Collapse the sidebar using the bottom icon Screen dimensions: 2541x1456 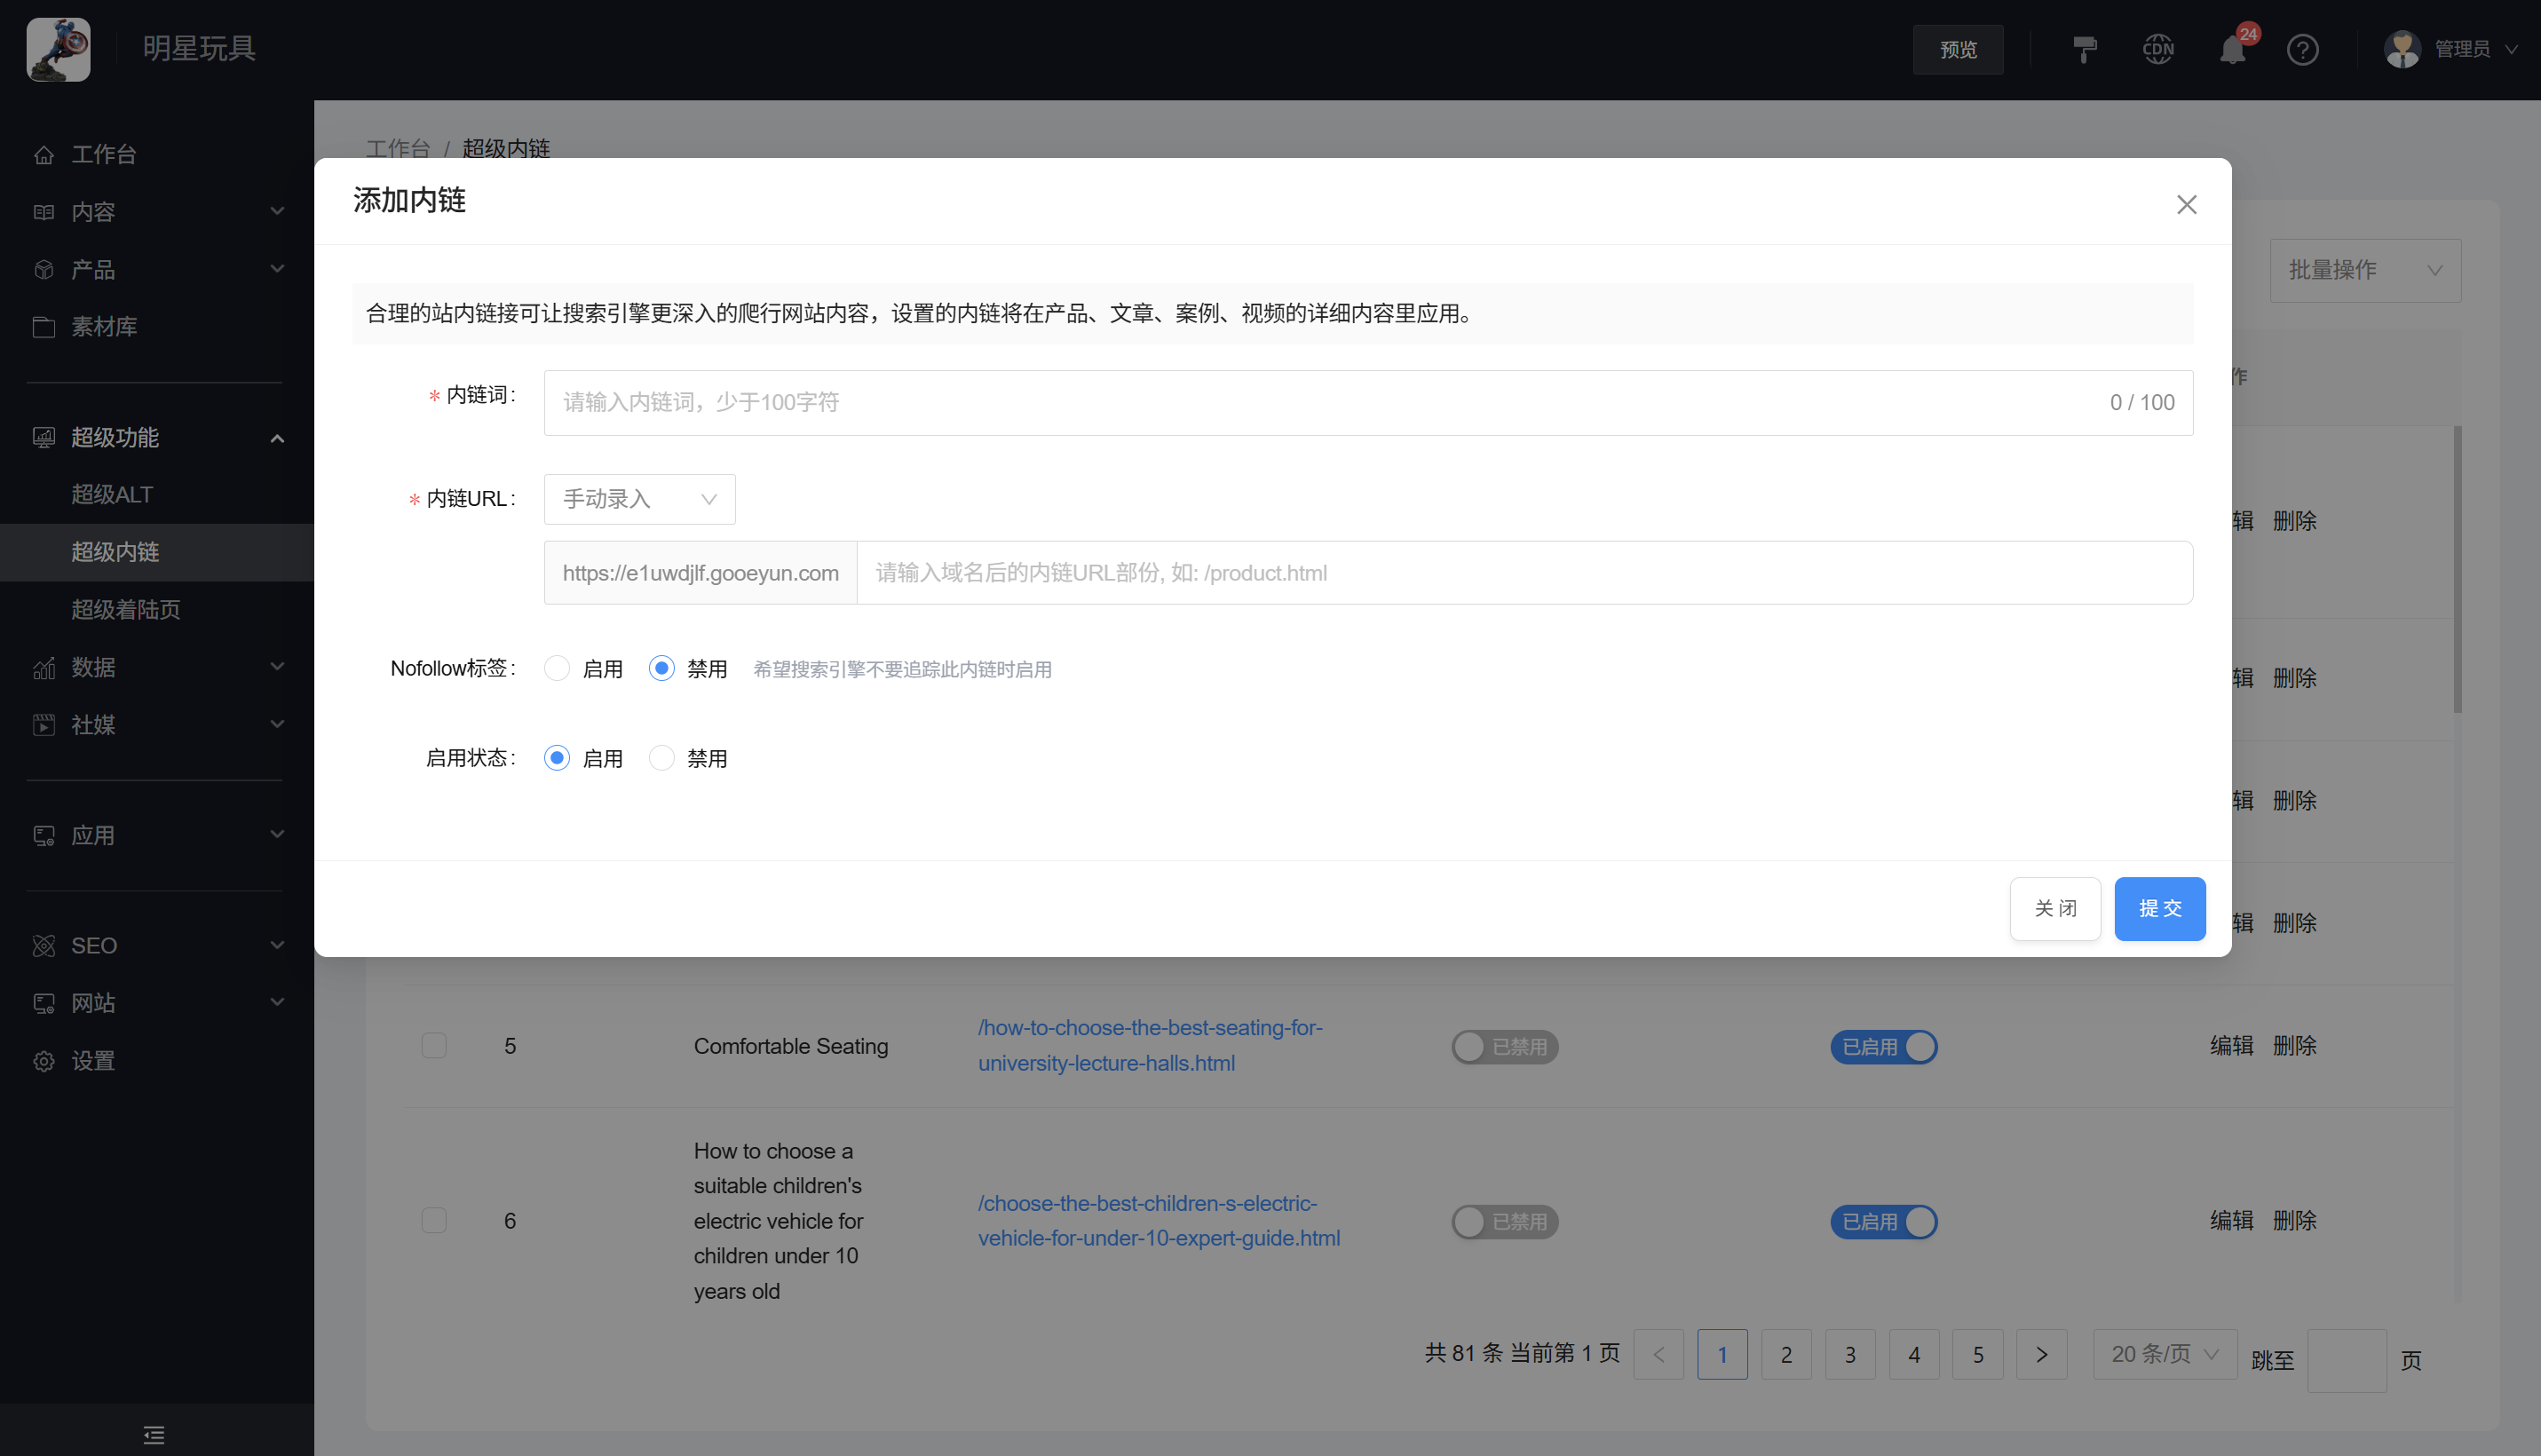154,1434
